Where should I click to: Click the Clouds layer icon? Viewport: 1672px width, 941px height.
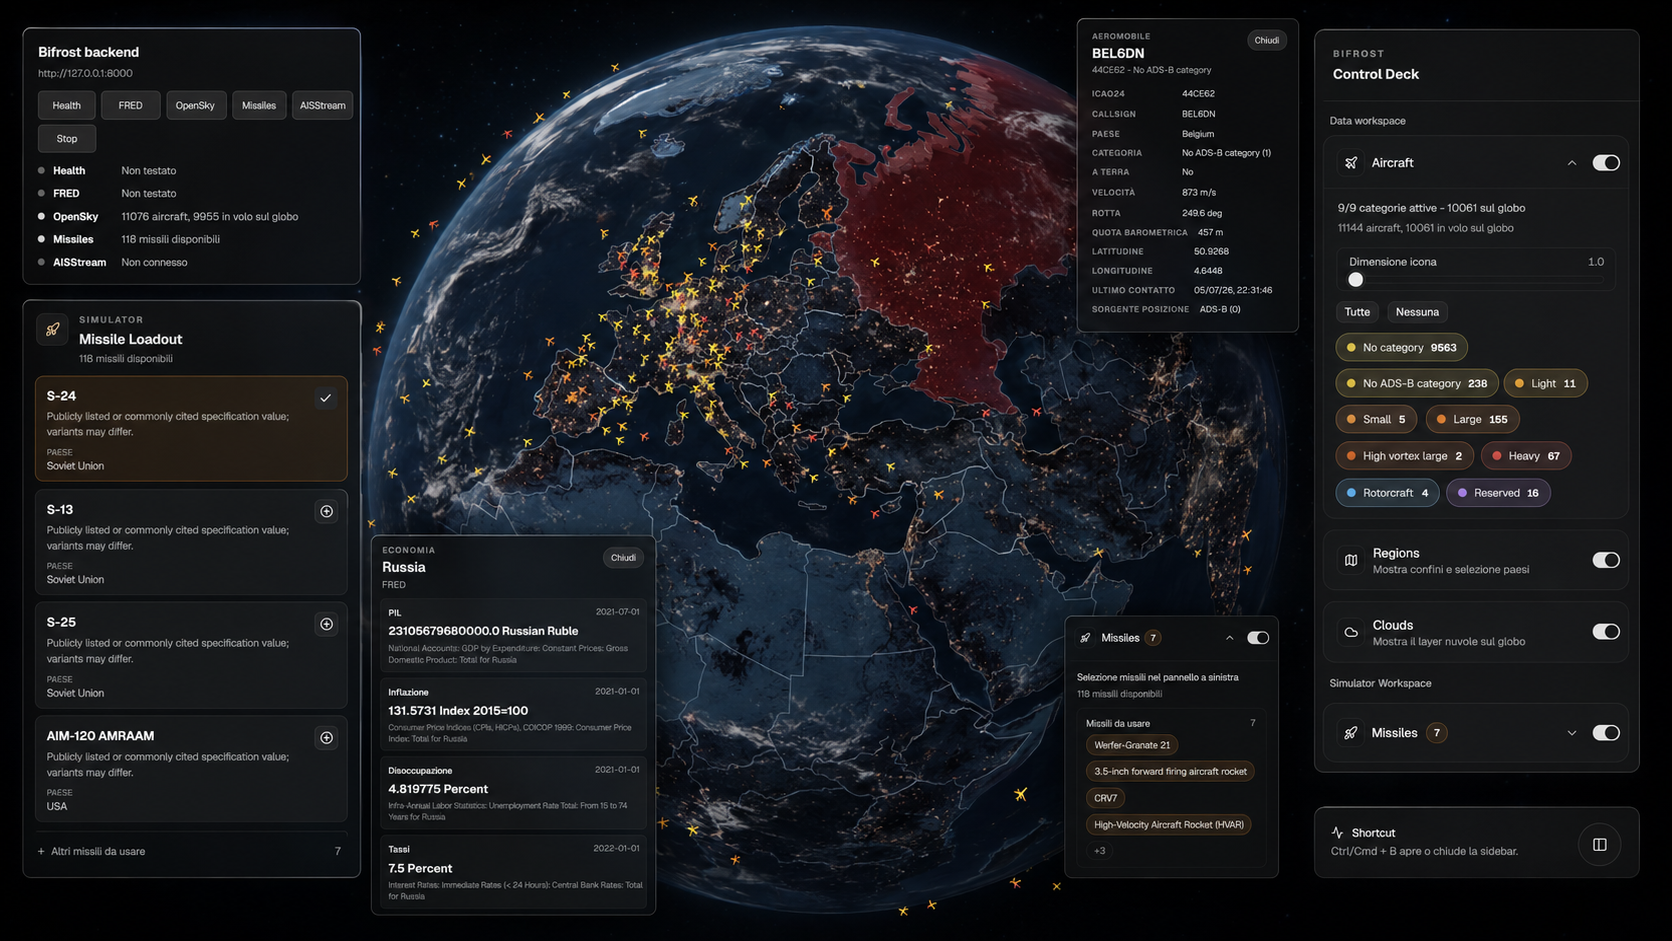(x=1351, y=632)
